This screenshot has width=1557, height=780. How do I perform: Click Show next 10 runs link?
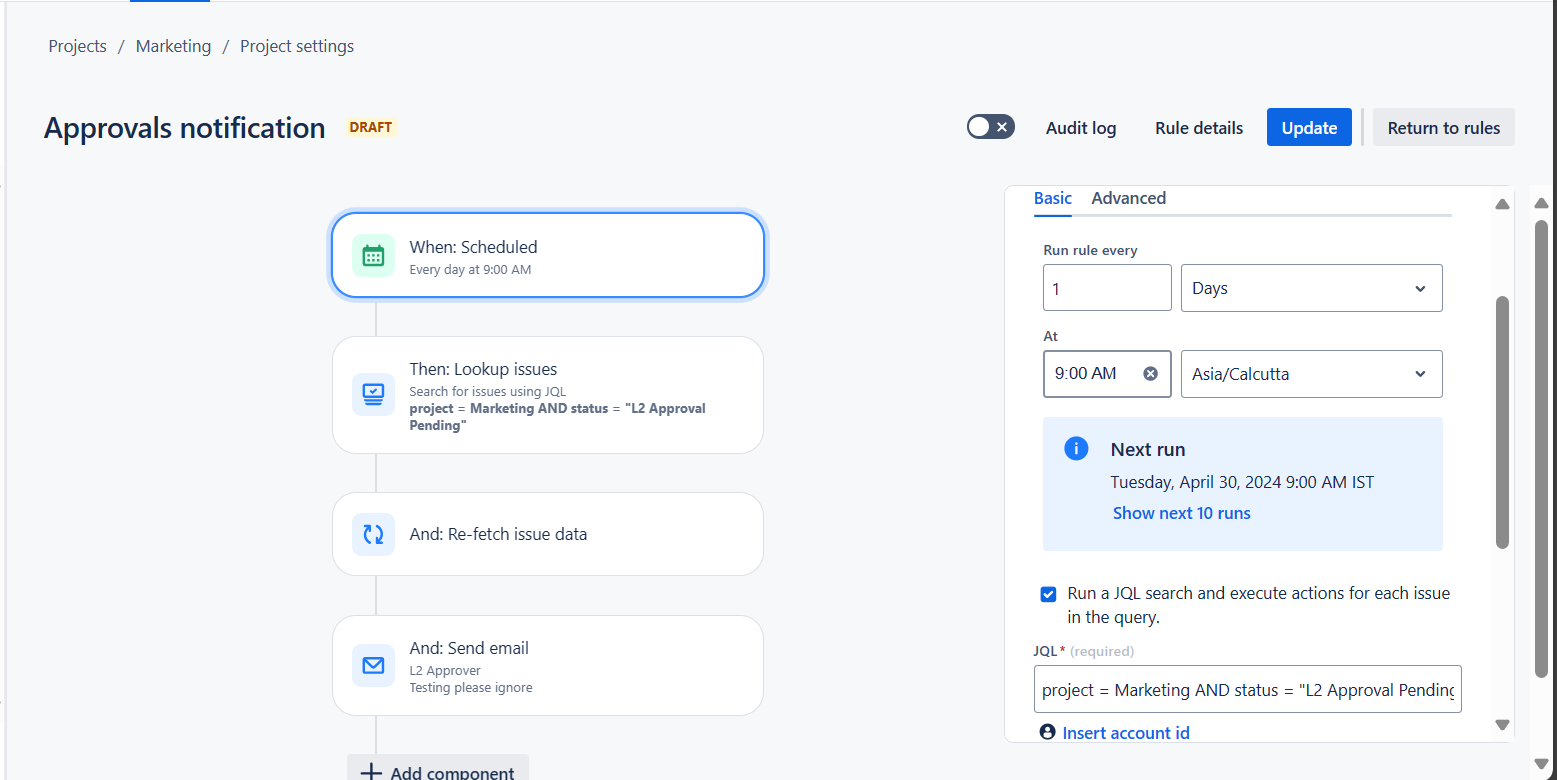(x=1181, y=513)
